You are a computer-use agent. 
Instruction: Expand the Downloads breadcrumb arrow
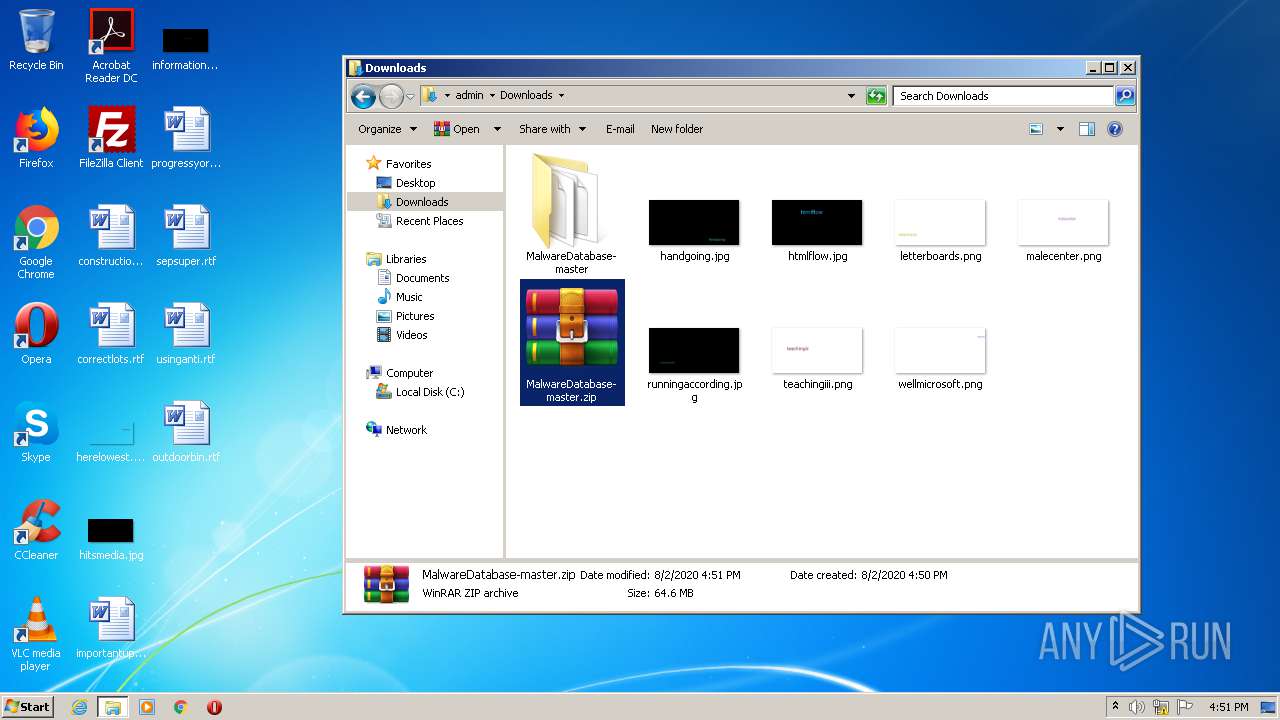[x=561, y=96]
